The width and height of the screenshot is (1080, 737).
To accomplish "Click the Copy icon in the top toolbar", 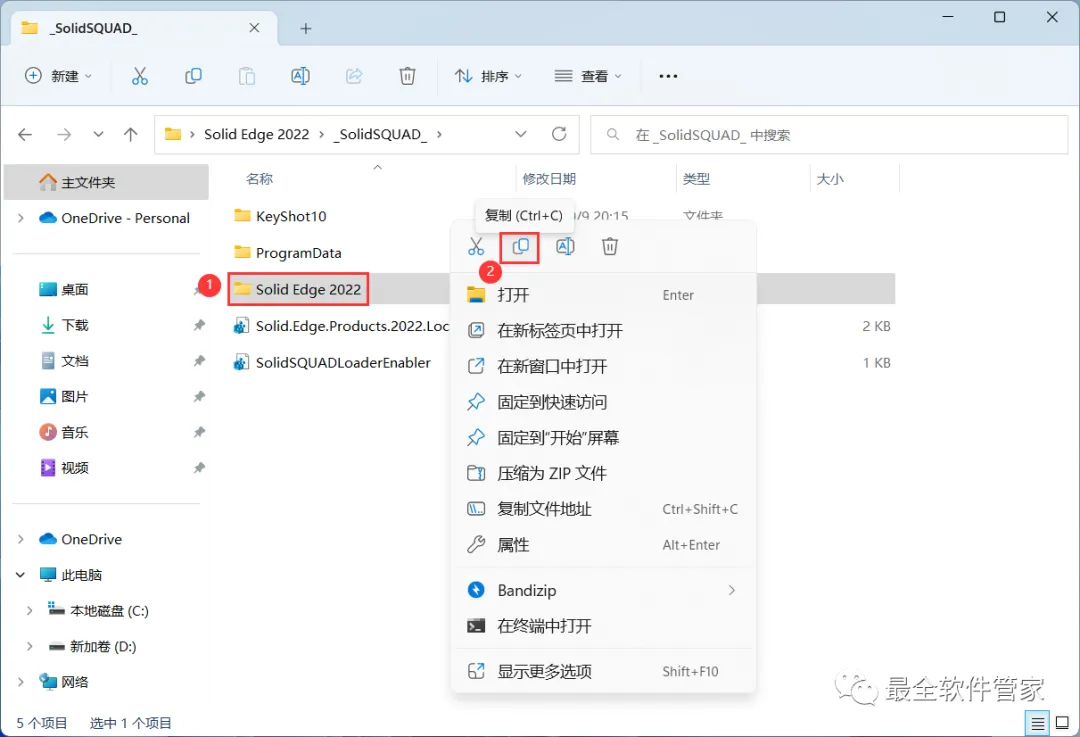I will coord(194,76).
